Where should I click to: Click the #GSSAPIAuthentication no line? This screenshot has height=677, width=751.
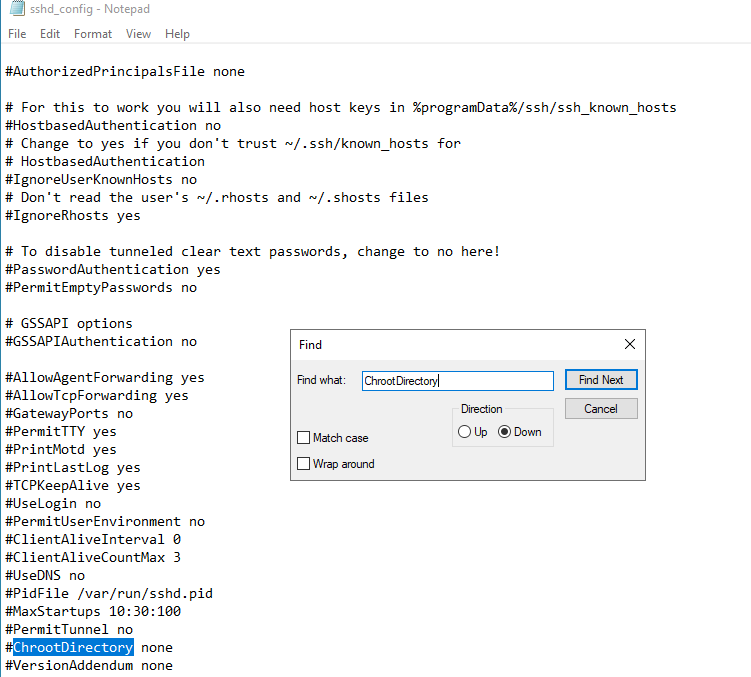(101, 342)
